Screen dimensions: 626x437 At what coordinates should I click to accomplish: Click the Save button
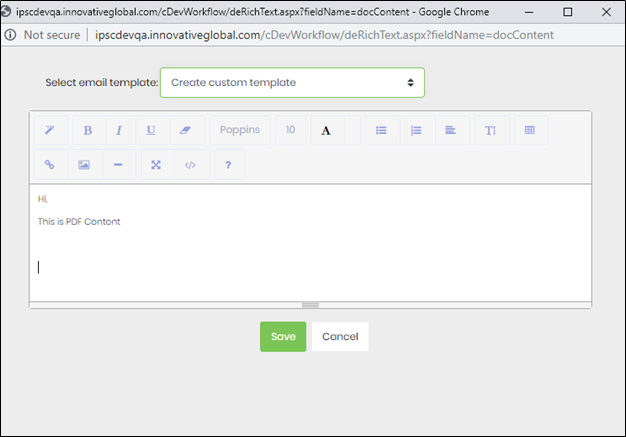point(283,336)
